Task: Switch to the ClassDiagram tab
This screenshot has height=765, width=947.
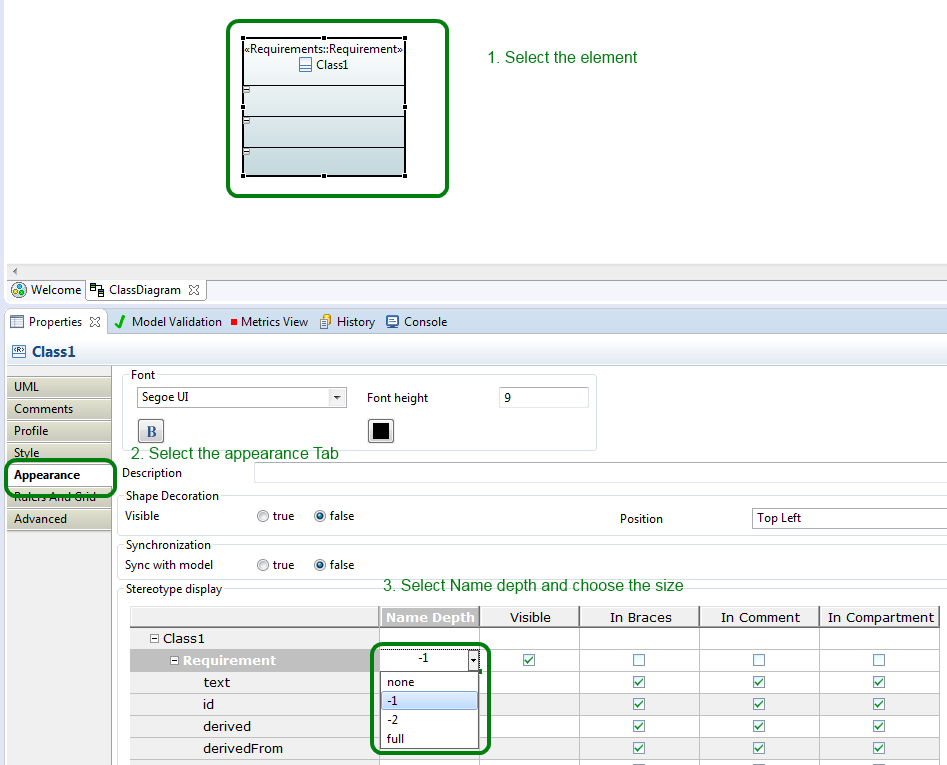Action: (146, 290)
